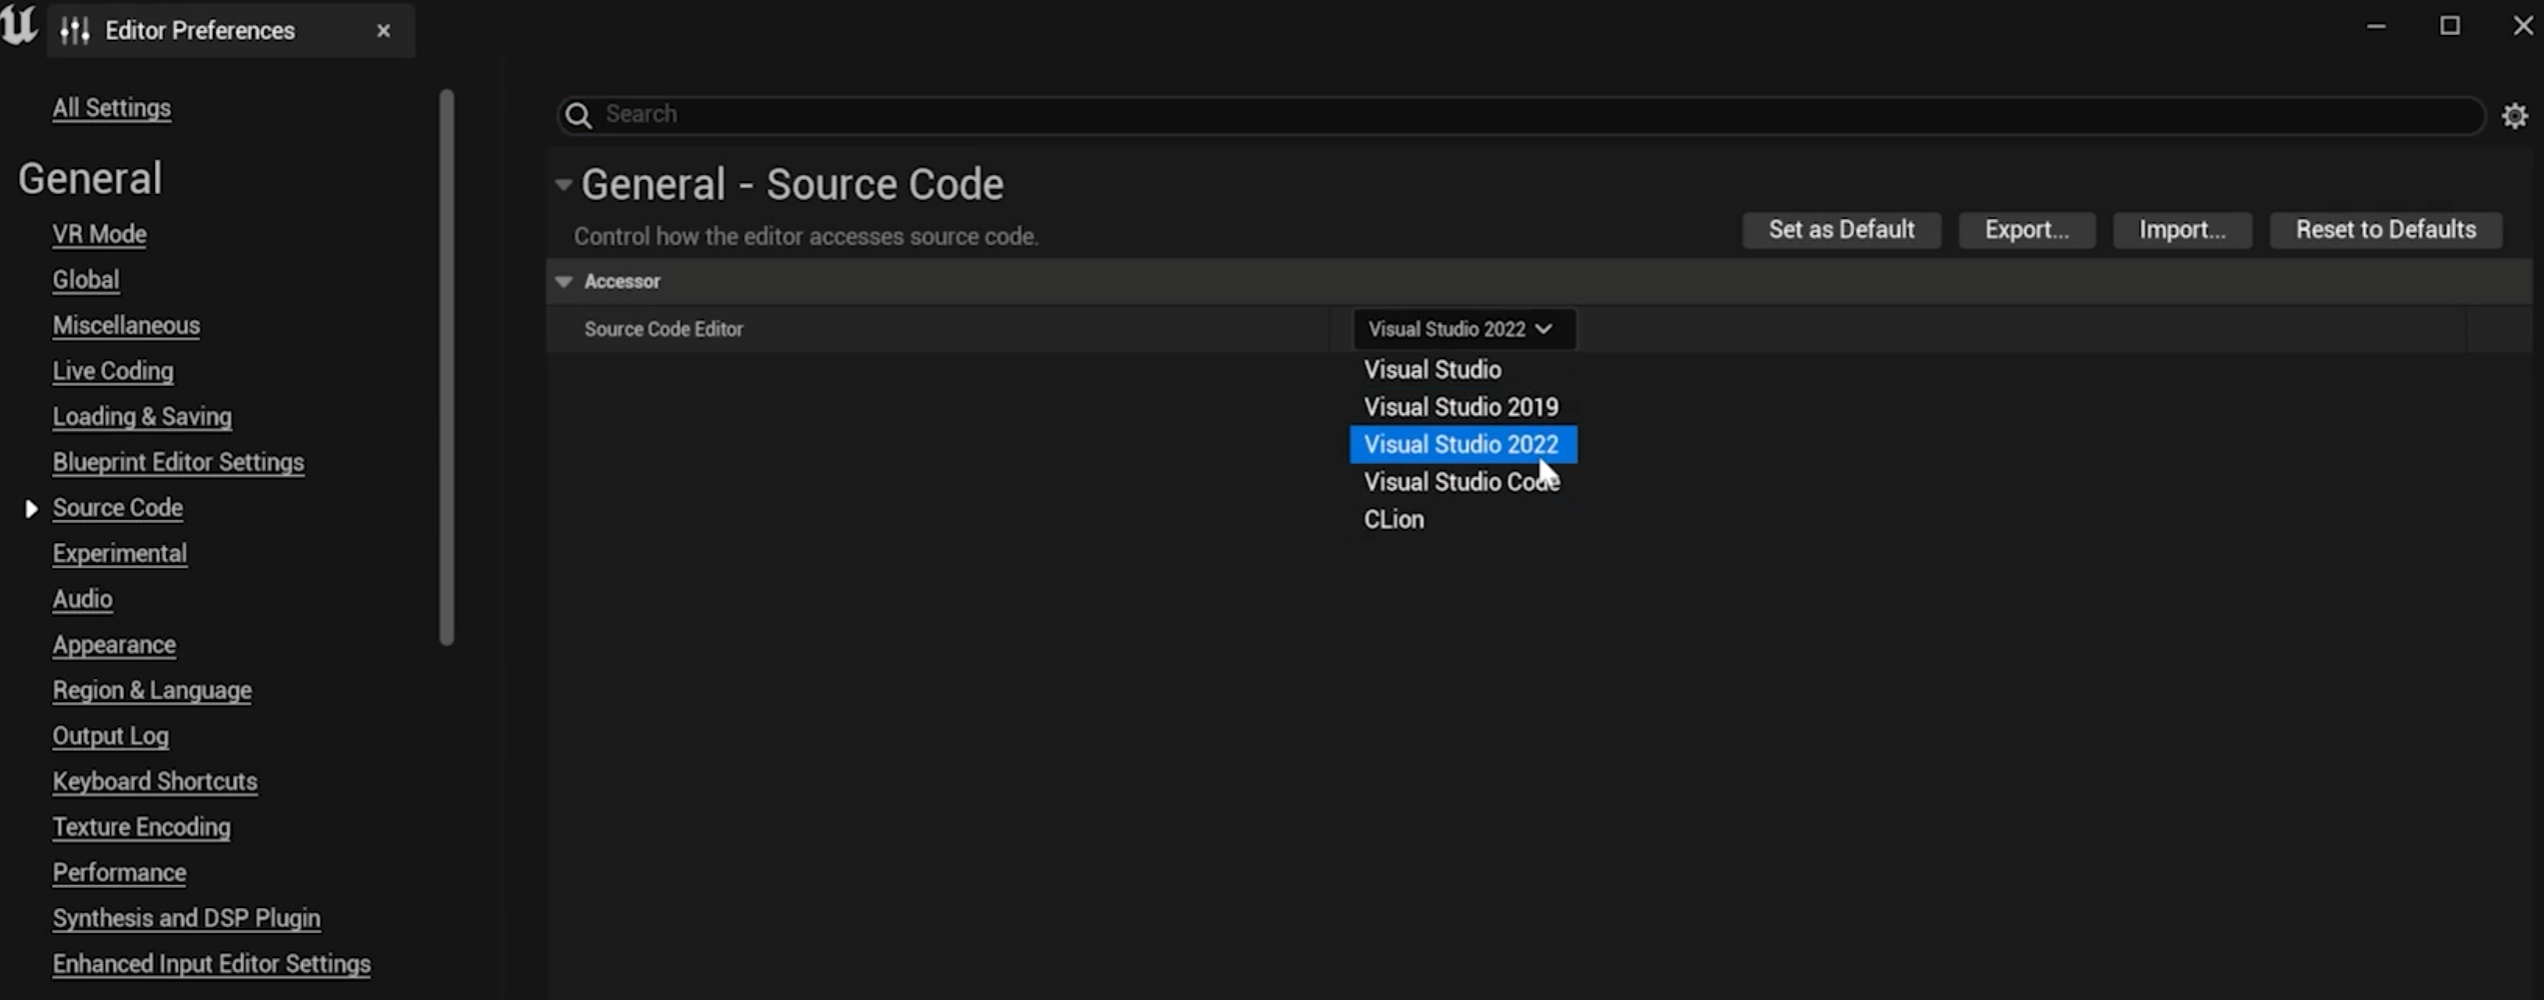Click the Export... button
The width and height of the screenshot is (2544, 1000).
click(x=2026, y=230)
